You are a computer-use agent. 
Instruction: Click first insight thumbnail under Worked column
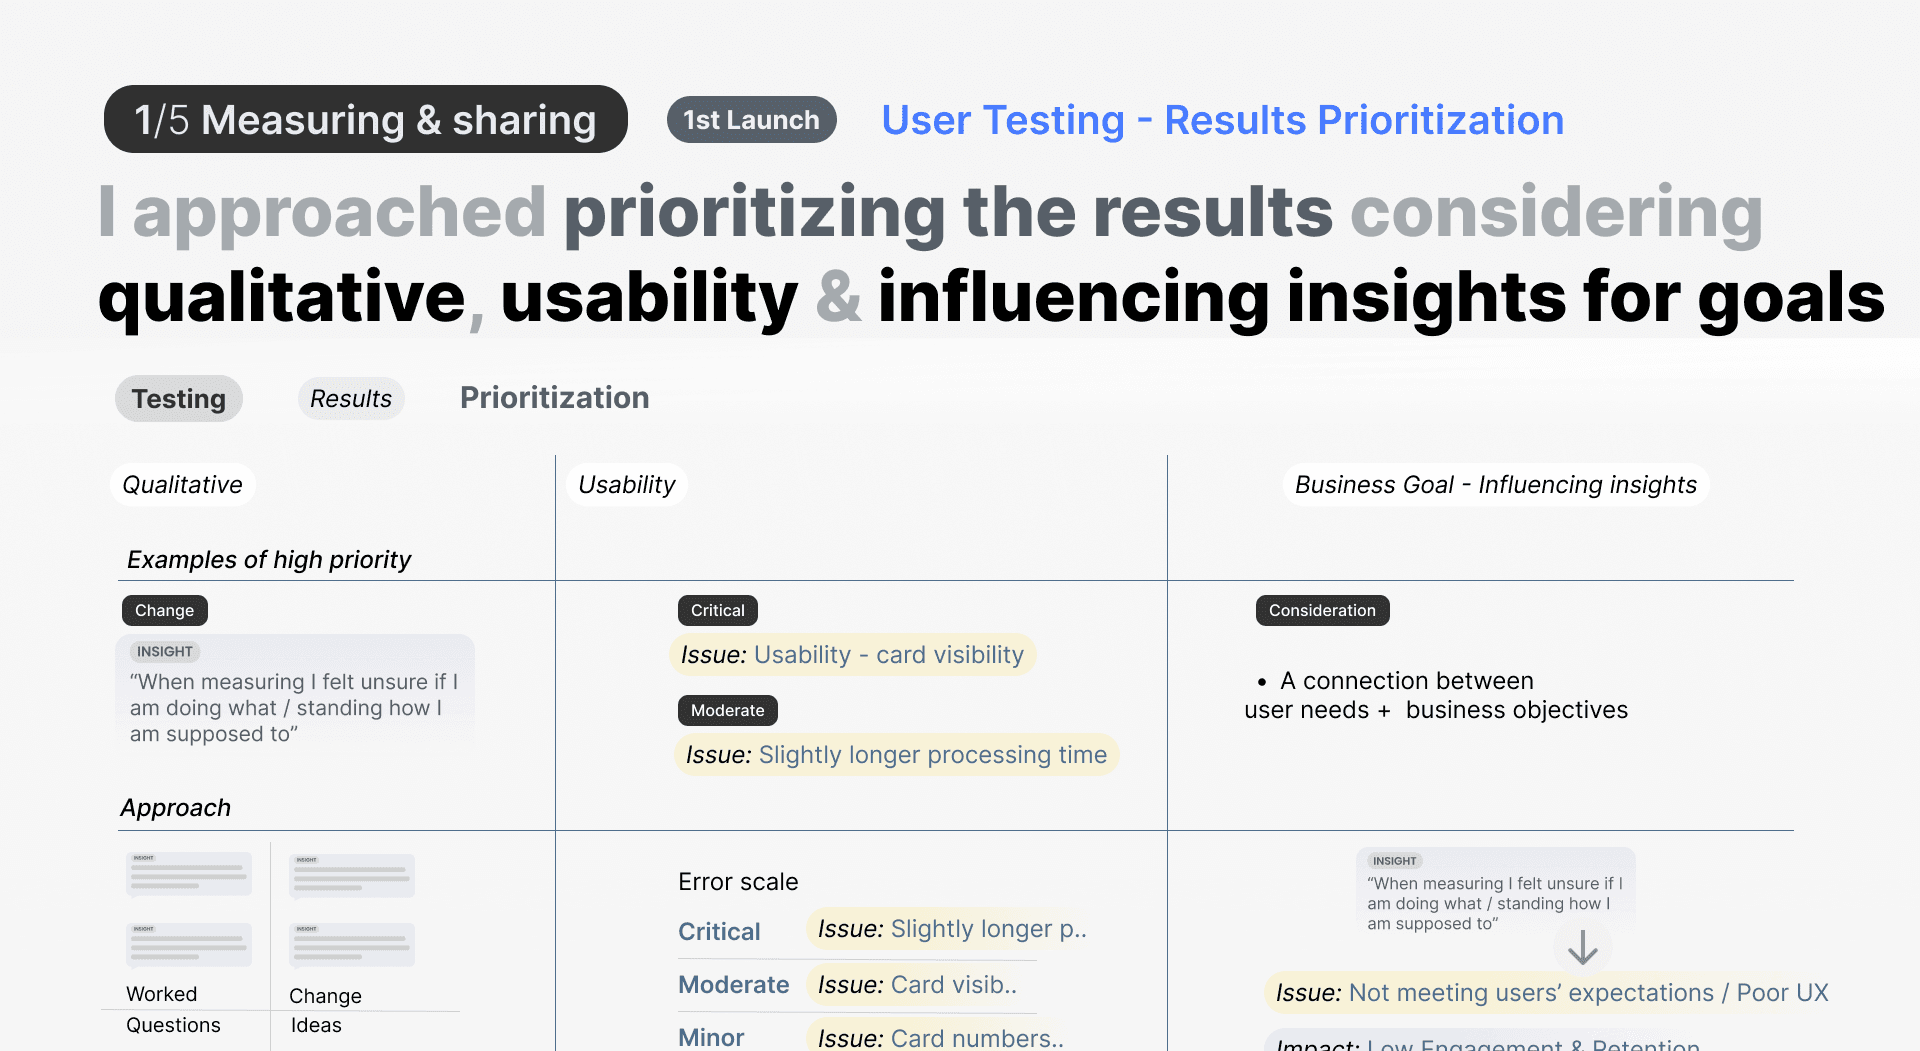pos(189,873)
